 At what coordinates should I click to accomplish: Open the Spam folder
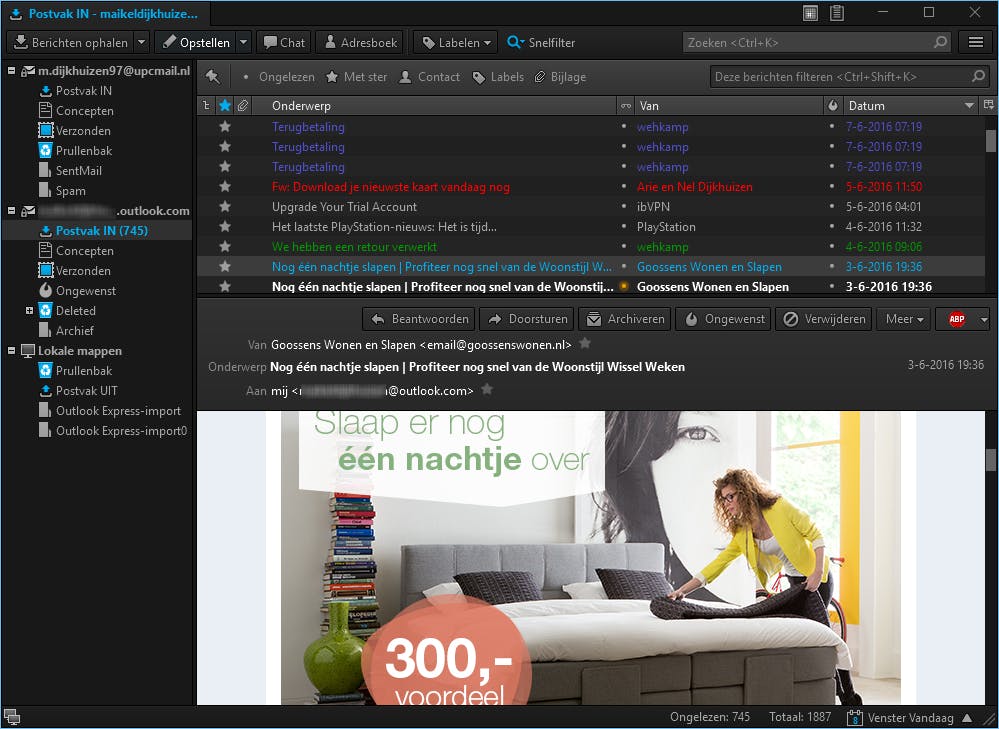(x=70, y=191)
